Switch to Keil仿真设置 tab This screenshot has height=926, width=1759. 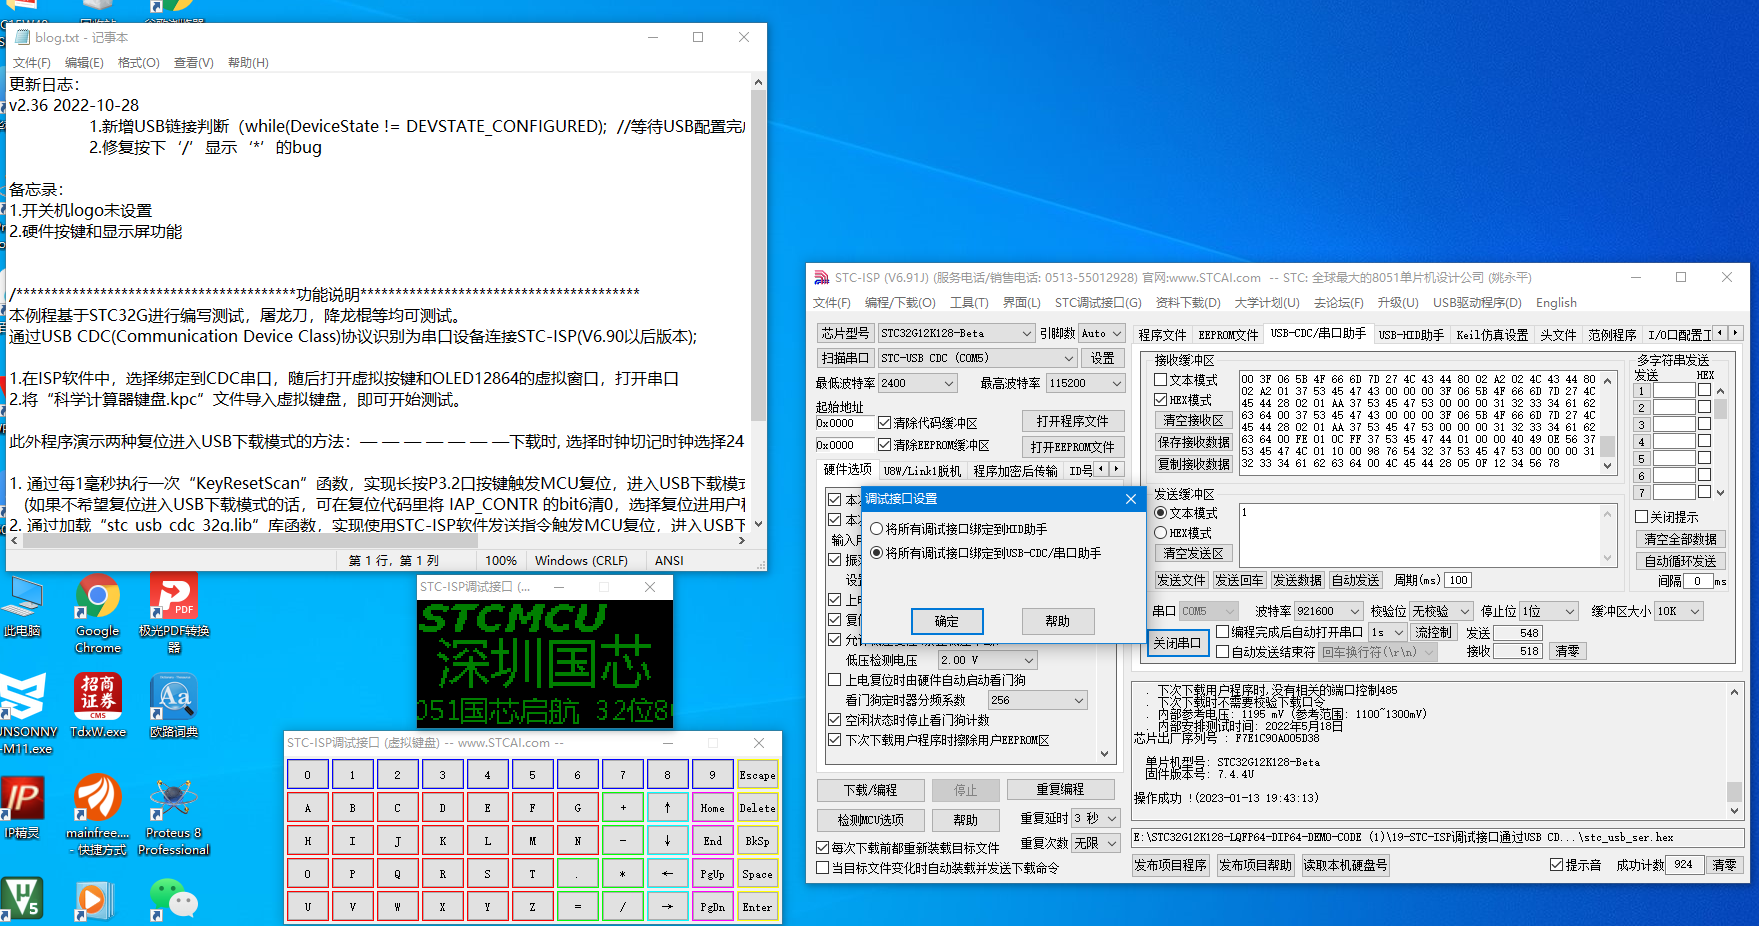tap(1492, 335)
